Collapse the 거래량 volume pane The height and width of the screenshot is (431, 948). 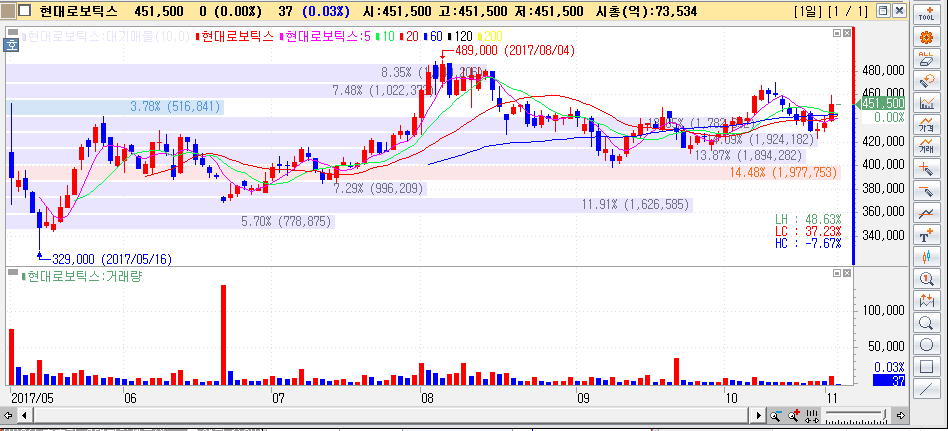pos(838,273)
